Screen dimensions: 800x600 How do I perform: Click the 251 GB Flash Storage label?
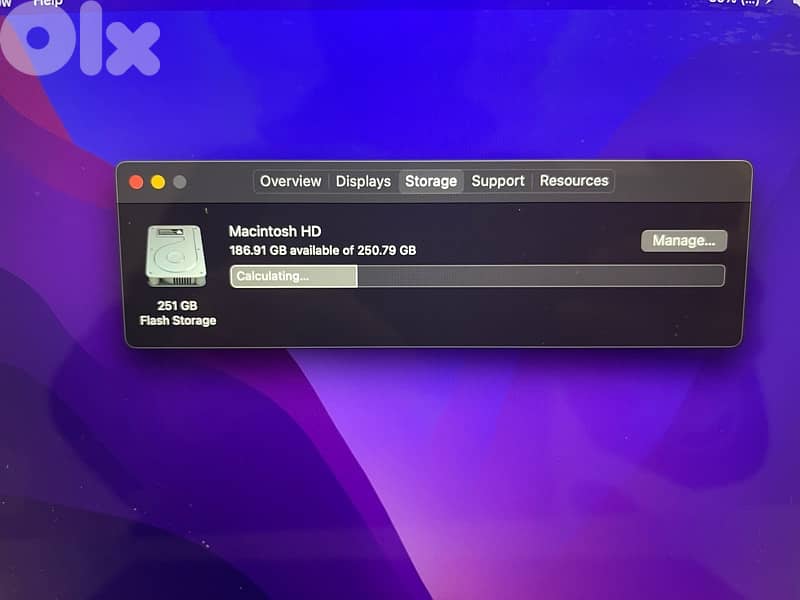(x=177, y=313)
